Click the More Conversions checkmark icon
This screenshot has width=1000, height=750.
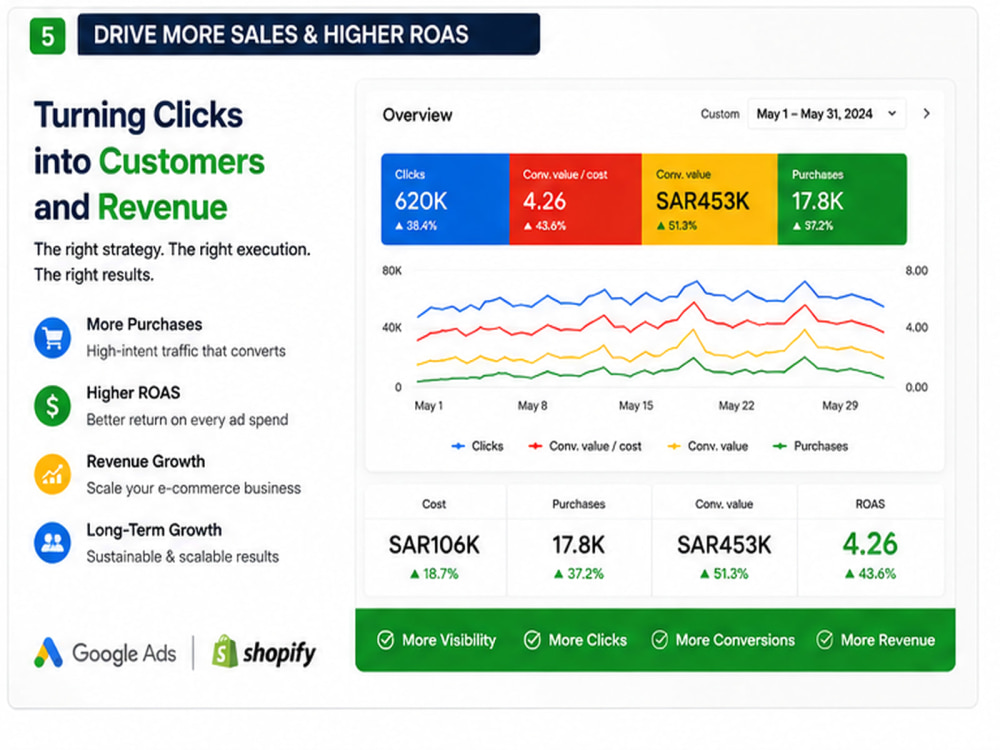coord(659,640)
